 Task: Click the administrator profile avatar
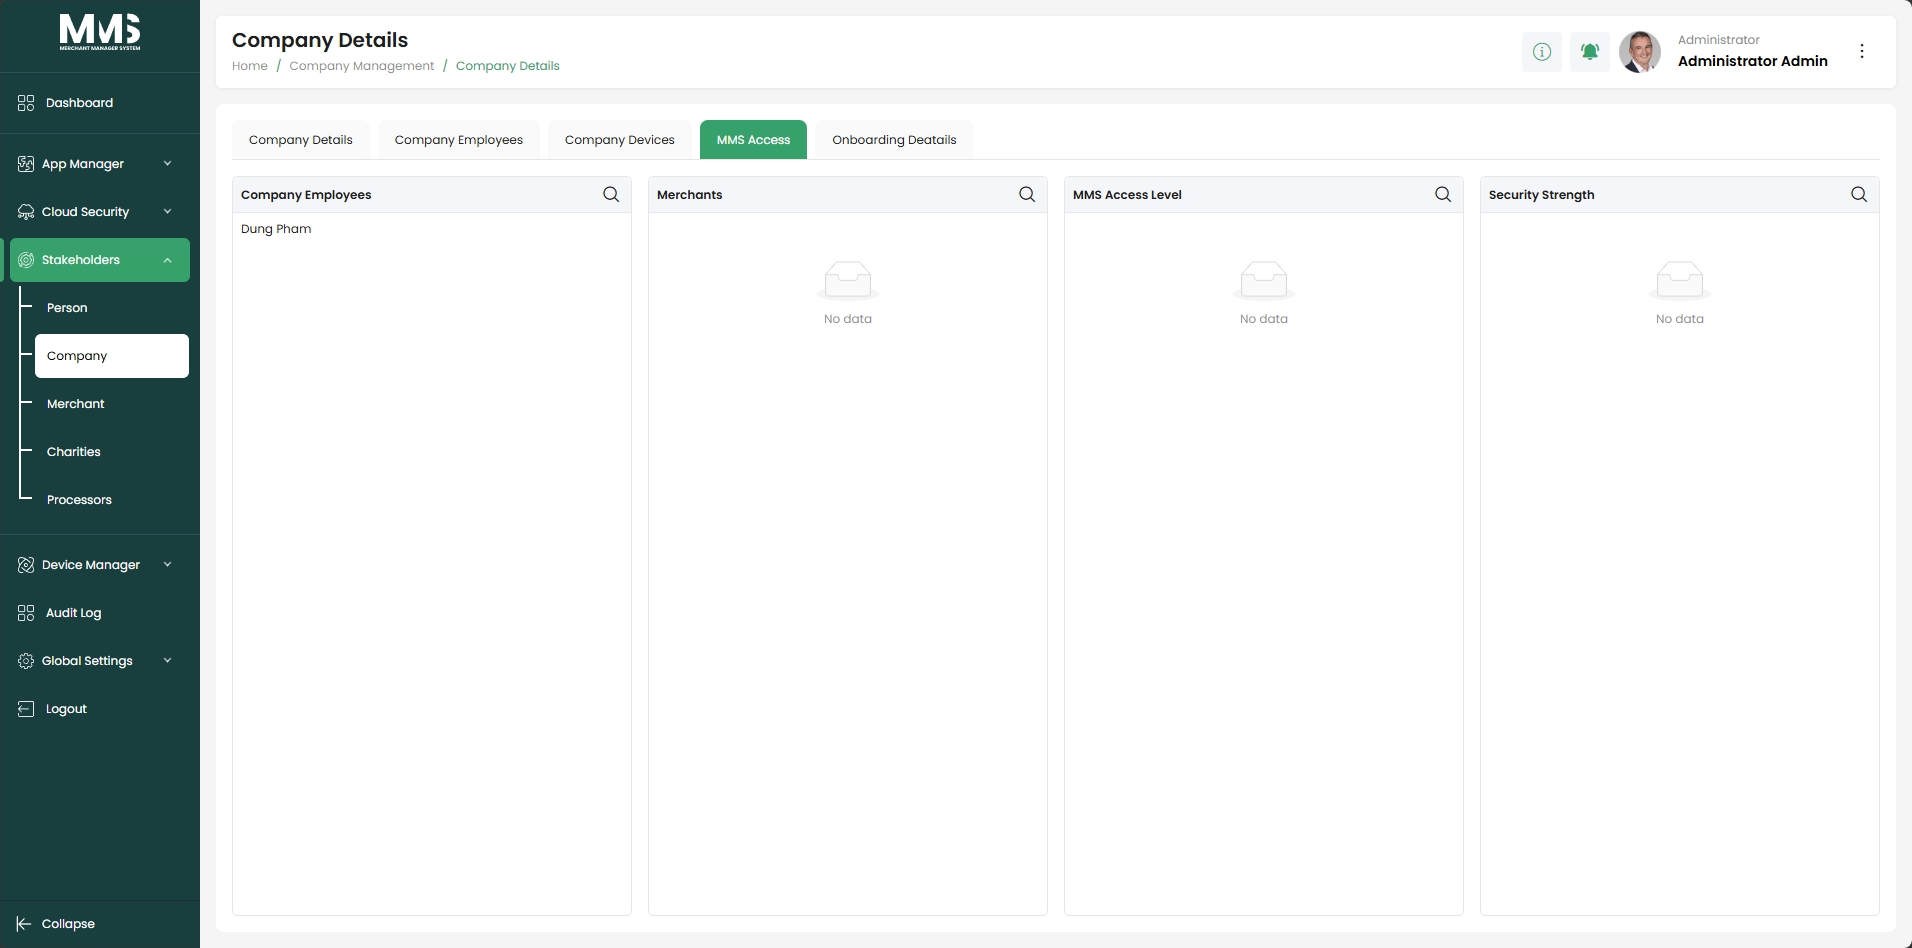tap(1640, 52)
